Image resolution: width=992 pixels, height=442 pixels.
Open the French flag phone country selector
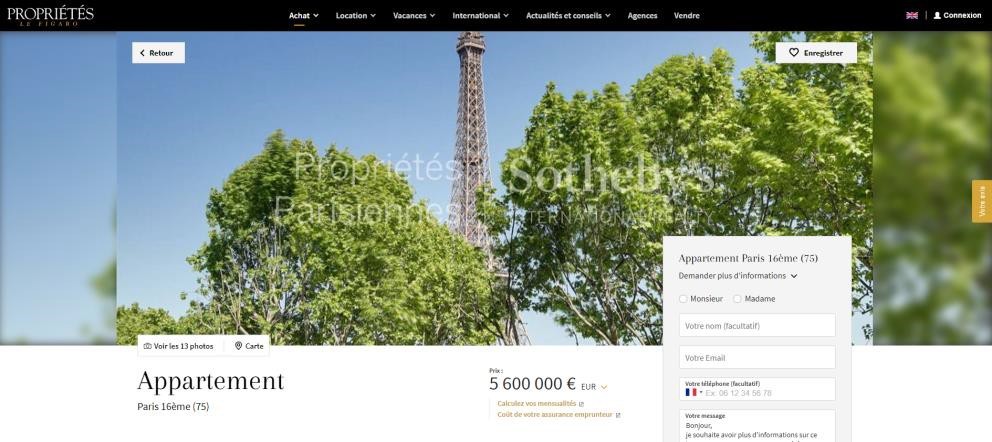pos(693,393)
